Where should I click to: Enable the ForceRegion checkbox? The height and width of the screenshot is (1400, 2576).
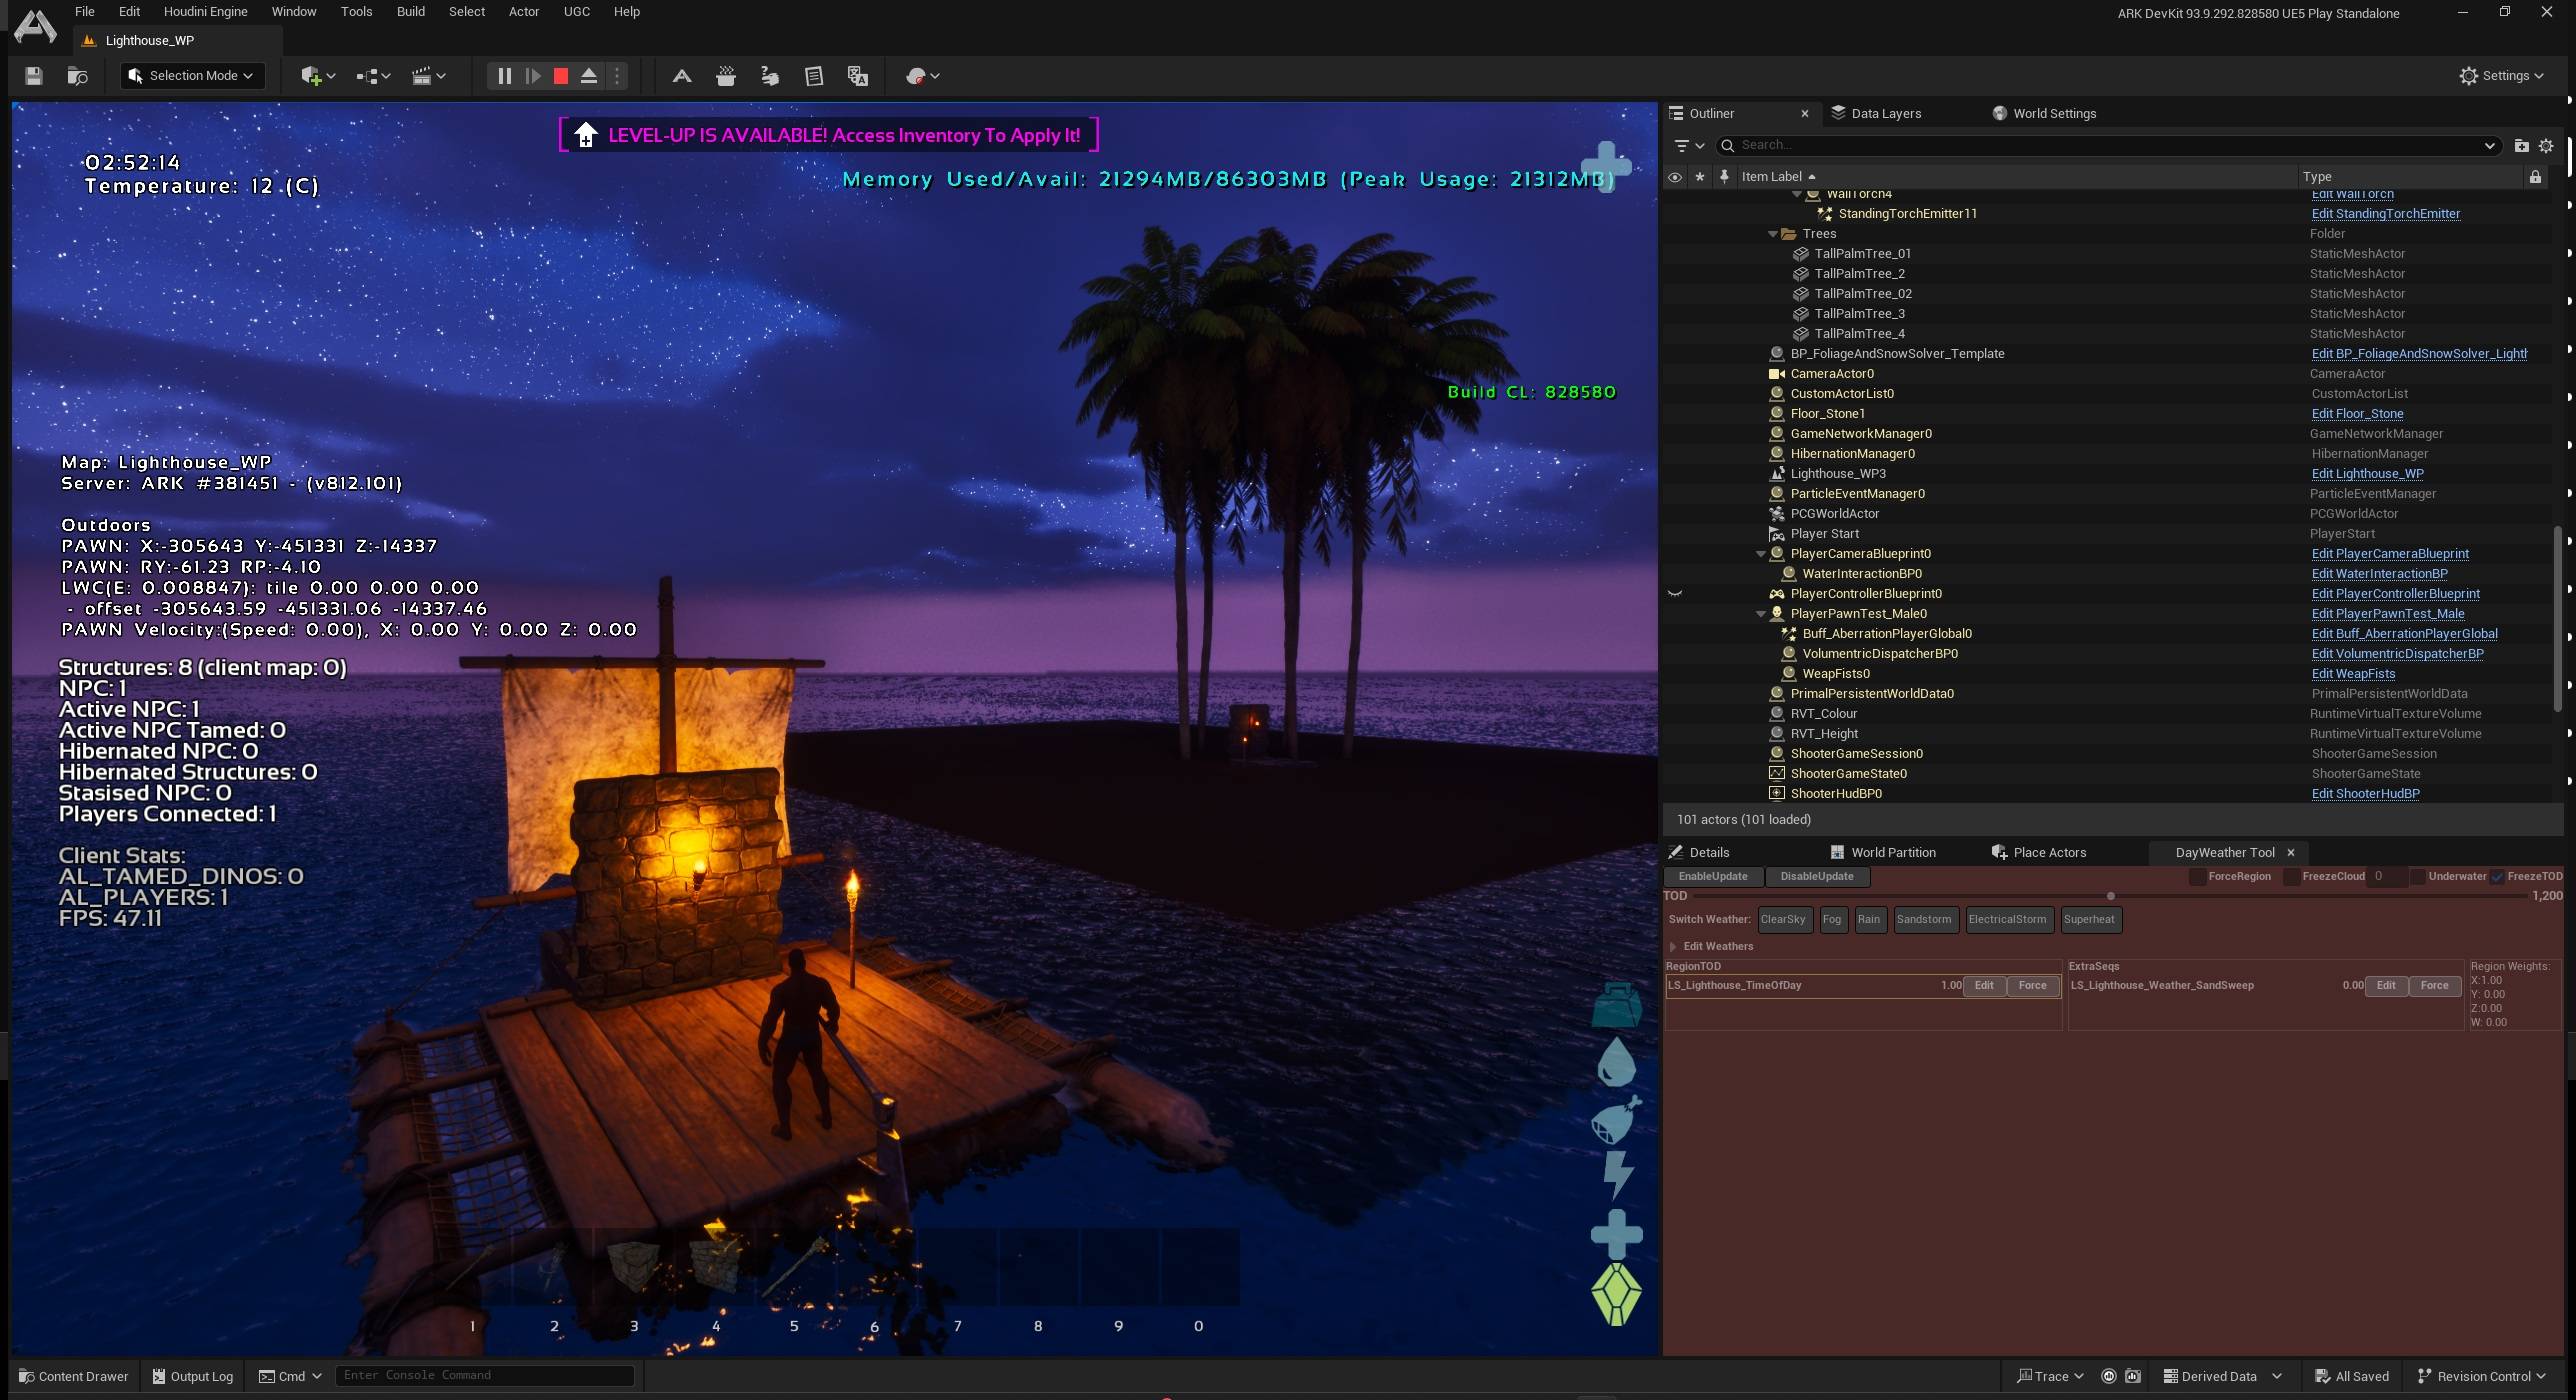(2197, 877)
